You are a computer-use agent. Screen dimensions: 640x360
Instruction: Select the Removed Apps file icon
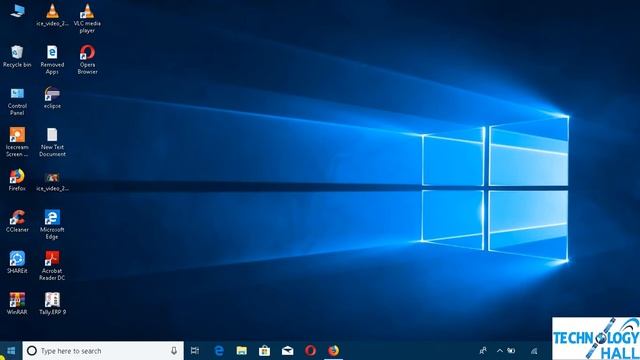(x=52, y=60)
